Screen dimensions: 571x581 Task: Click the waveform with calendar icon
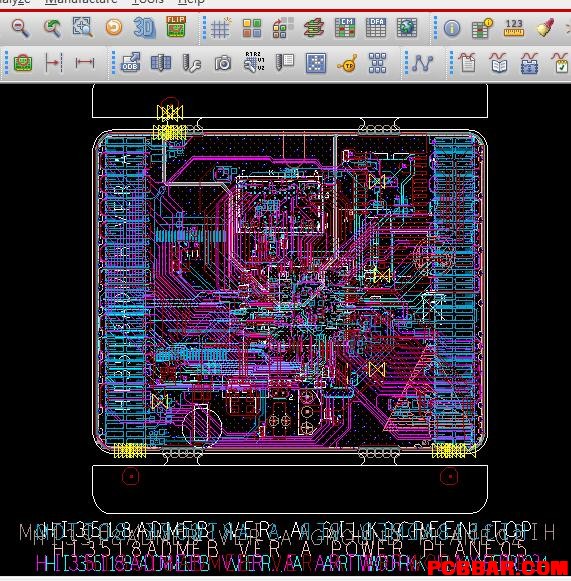click(x=529, y=63)
